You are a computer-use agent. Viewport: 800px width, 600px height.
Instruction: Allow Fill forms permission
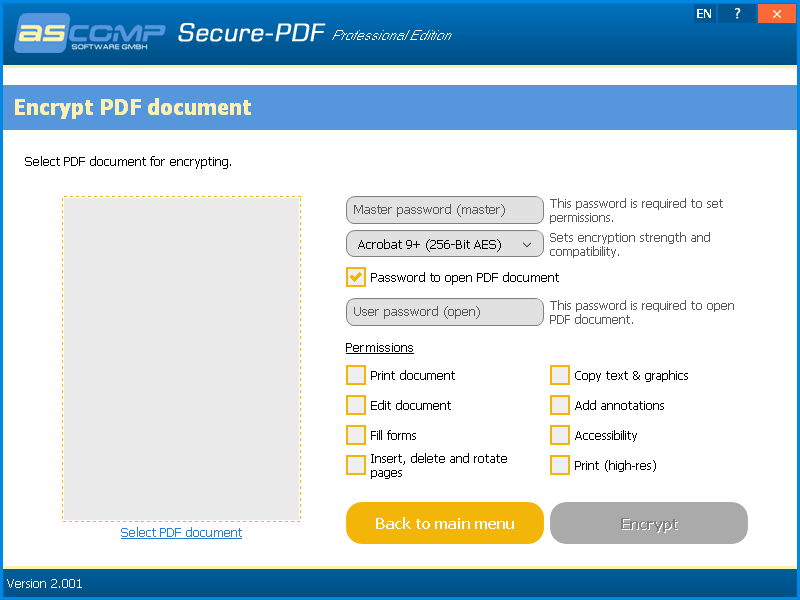point(356,435)
